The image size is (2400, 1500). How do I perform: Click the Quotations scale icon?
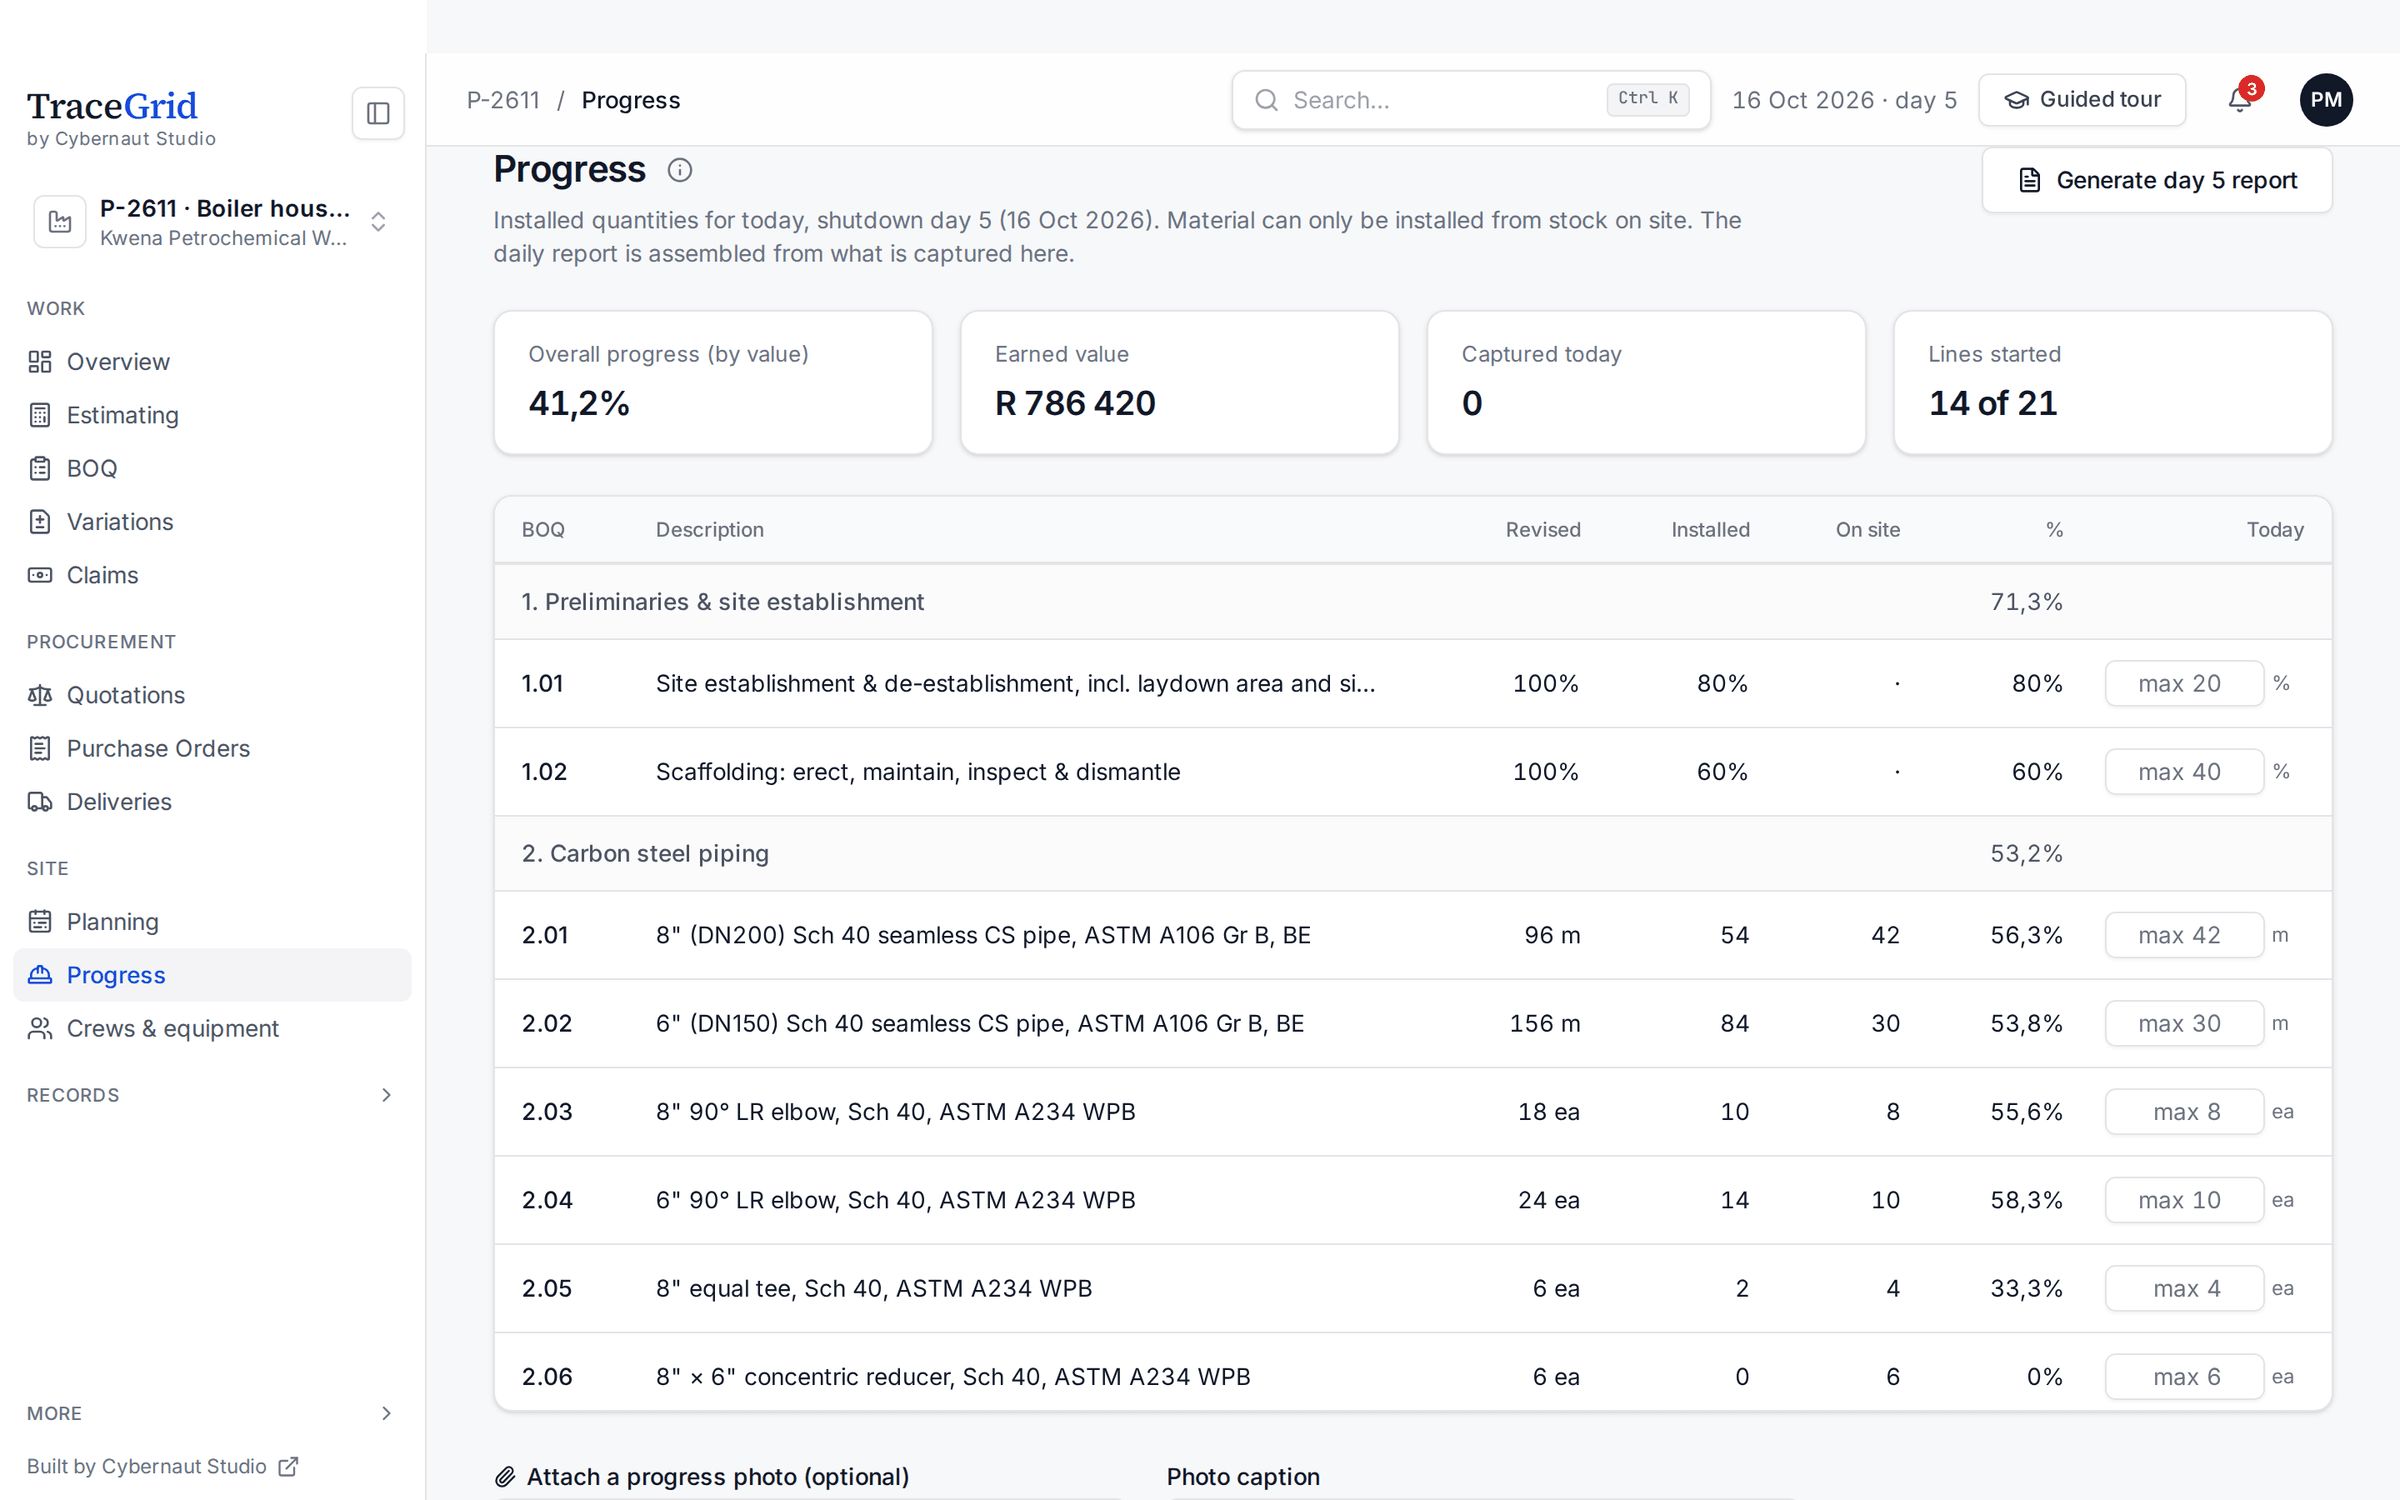tap(40, 695)
